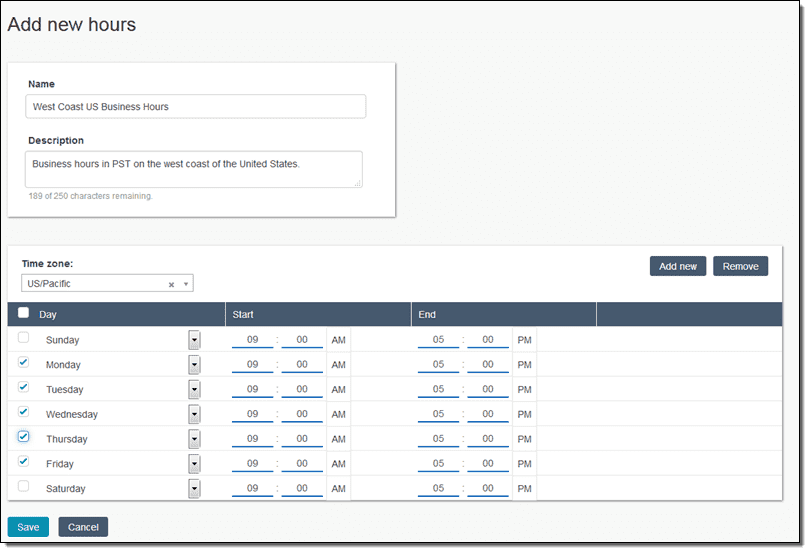The image size is (810, 553).
Task: Expand the Wednesday day dropdown
Action: [x=194, y=414]
